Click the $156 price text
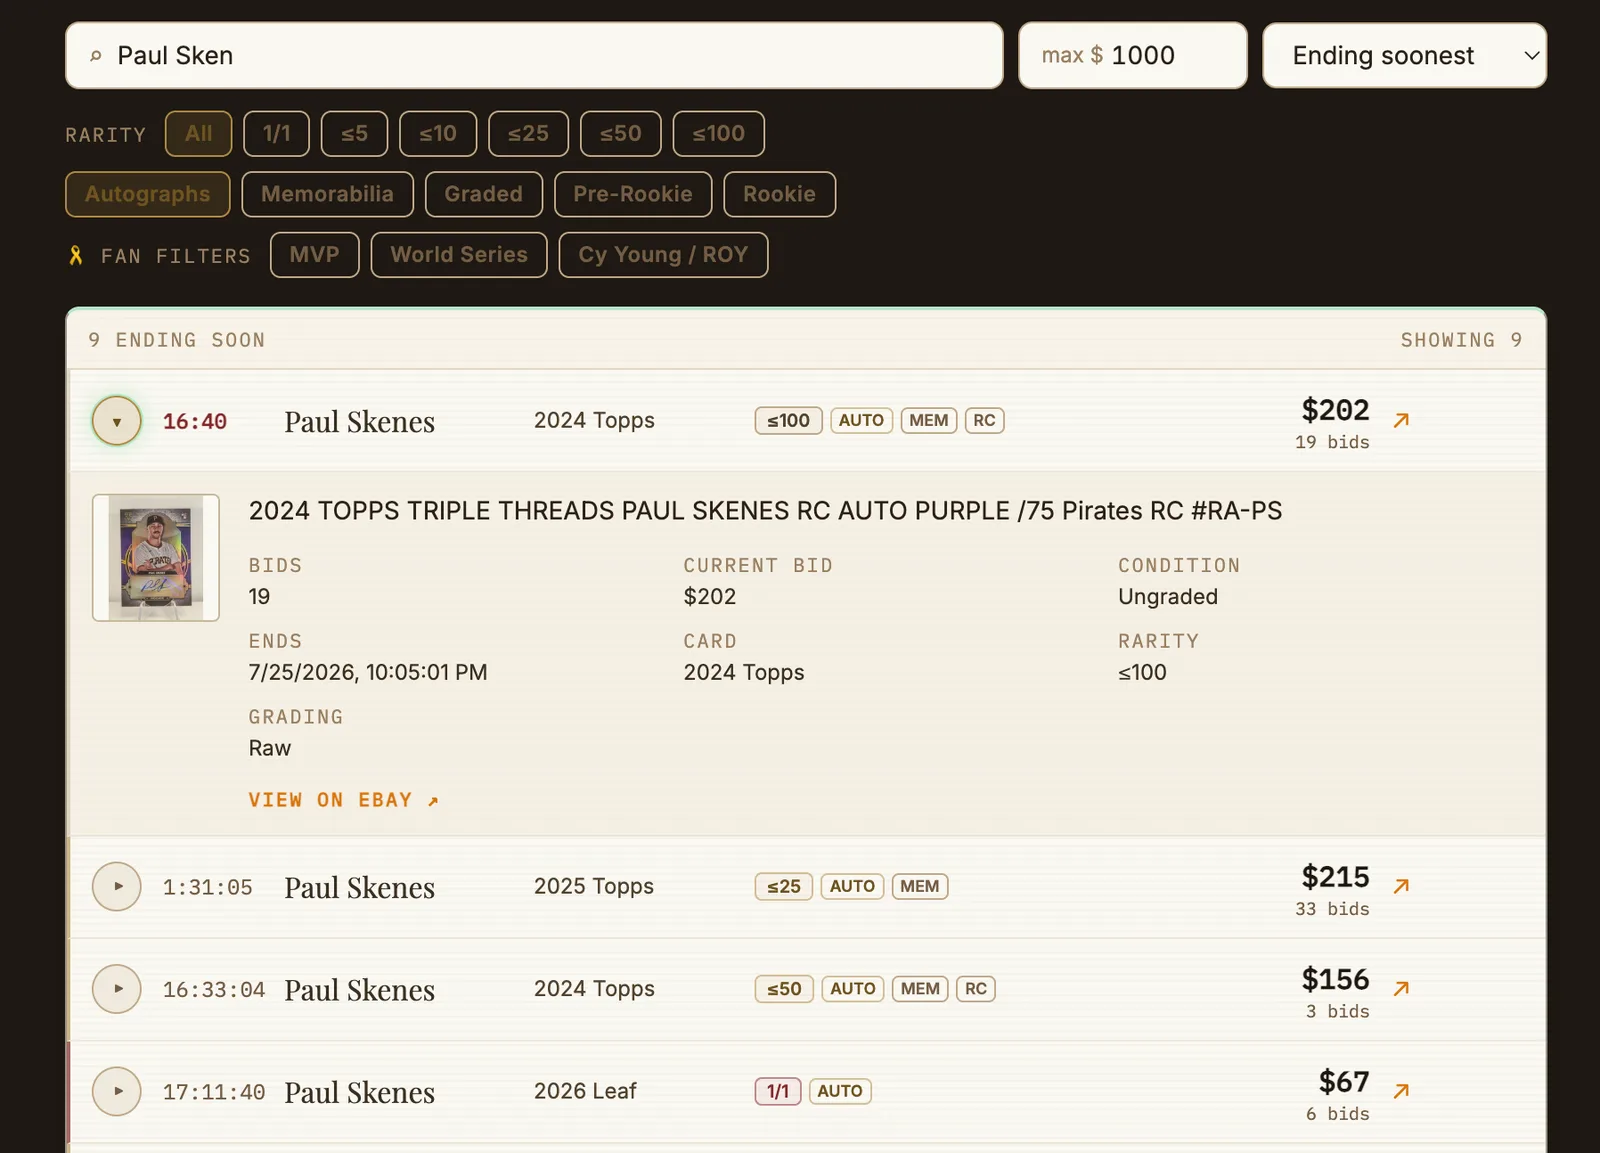 coord(1335,979)
